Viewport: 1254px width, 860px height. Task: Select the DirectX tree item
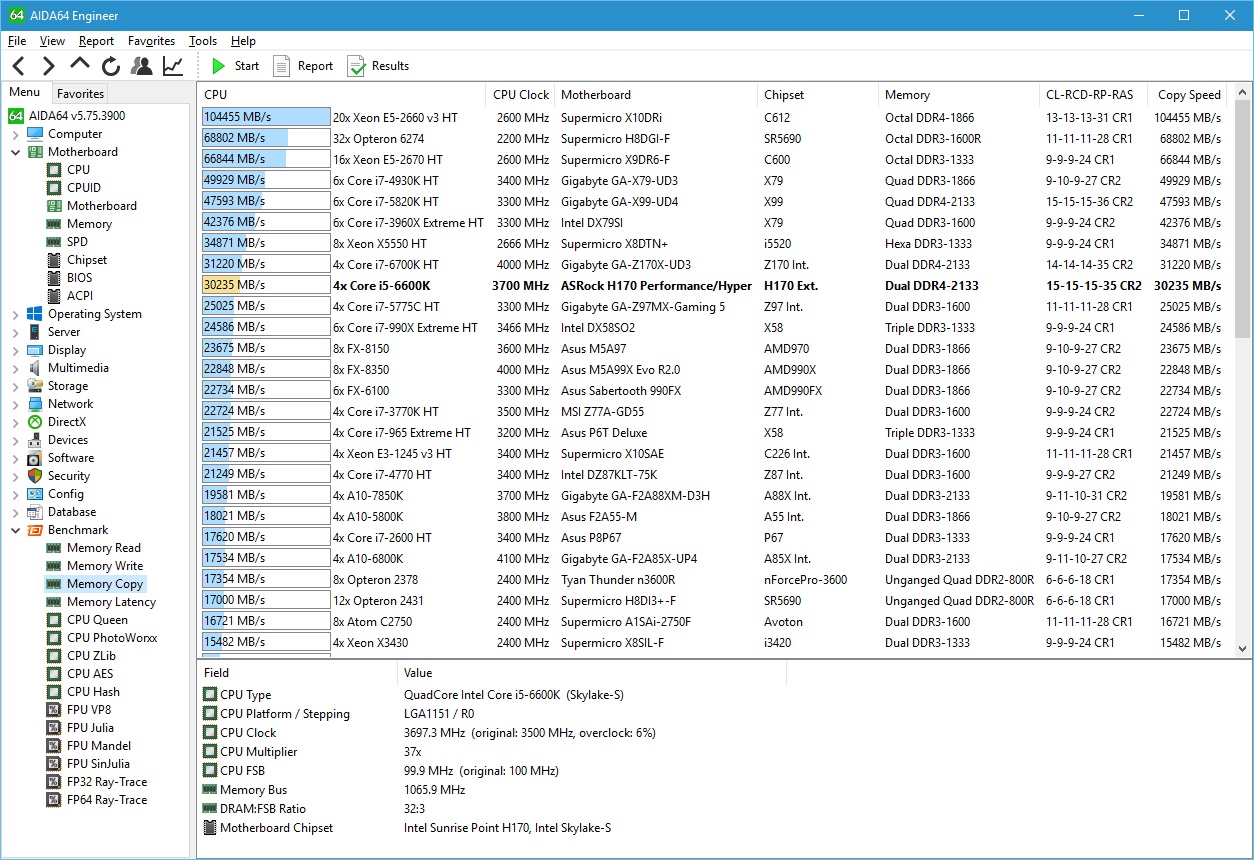coord(67,422)
